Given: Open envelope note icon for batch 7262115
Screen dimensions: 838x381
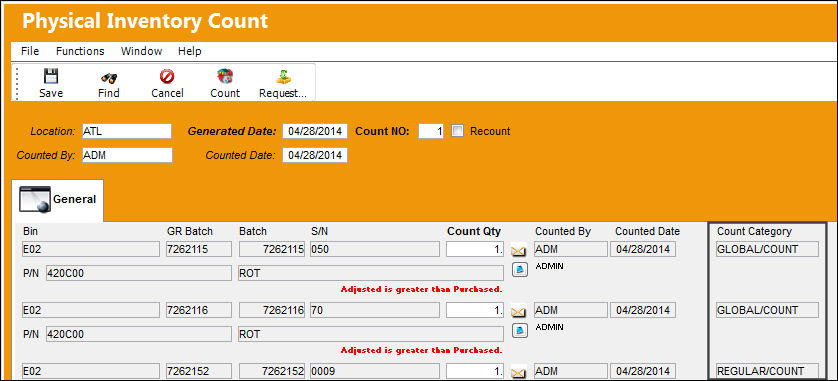Looking at the screenshot, I should point(518,250).
